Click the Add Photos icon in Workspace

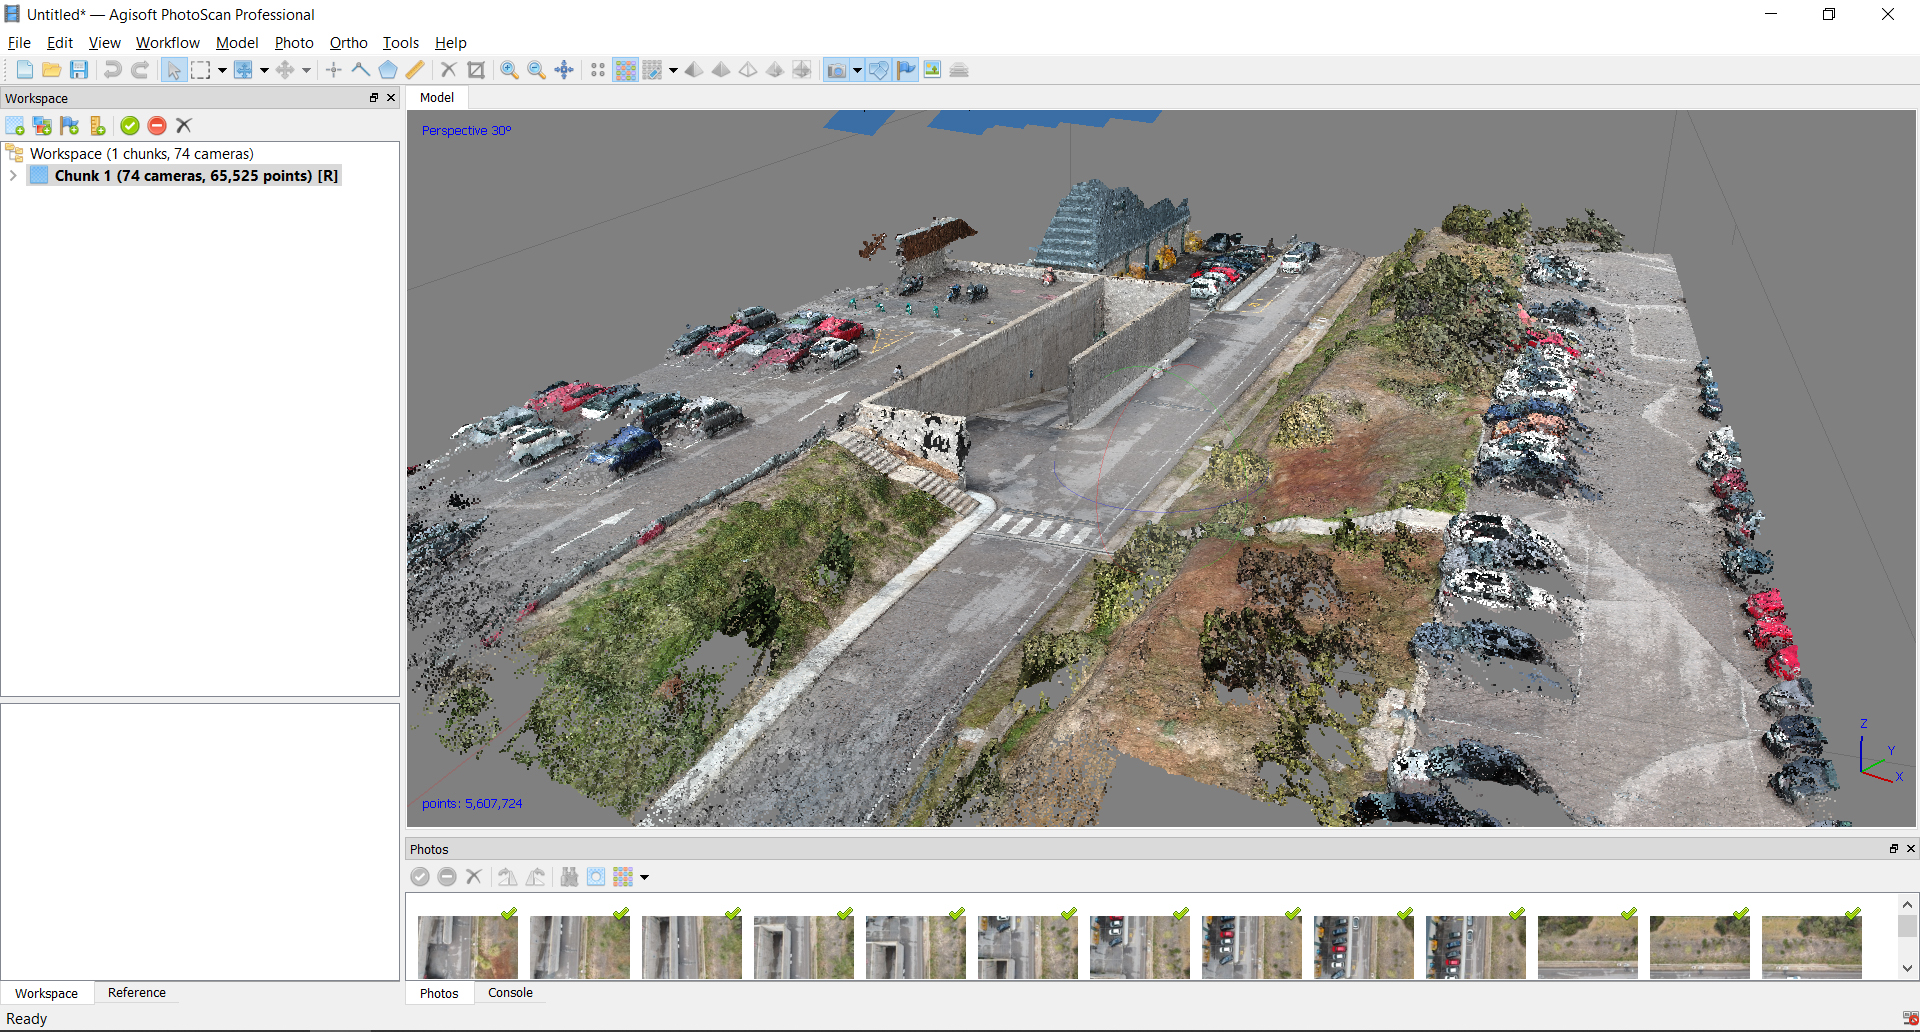coord(42,126)
